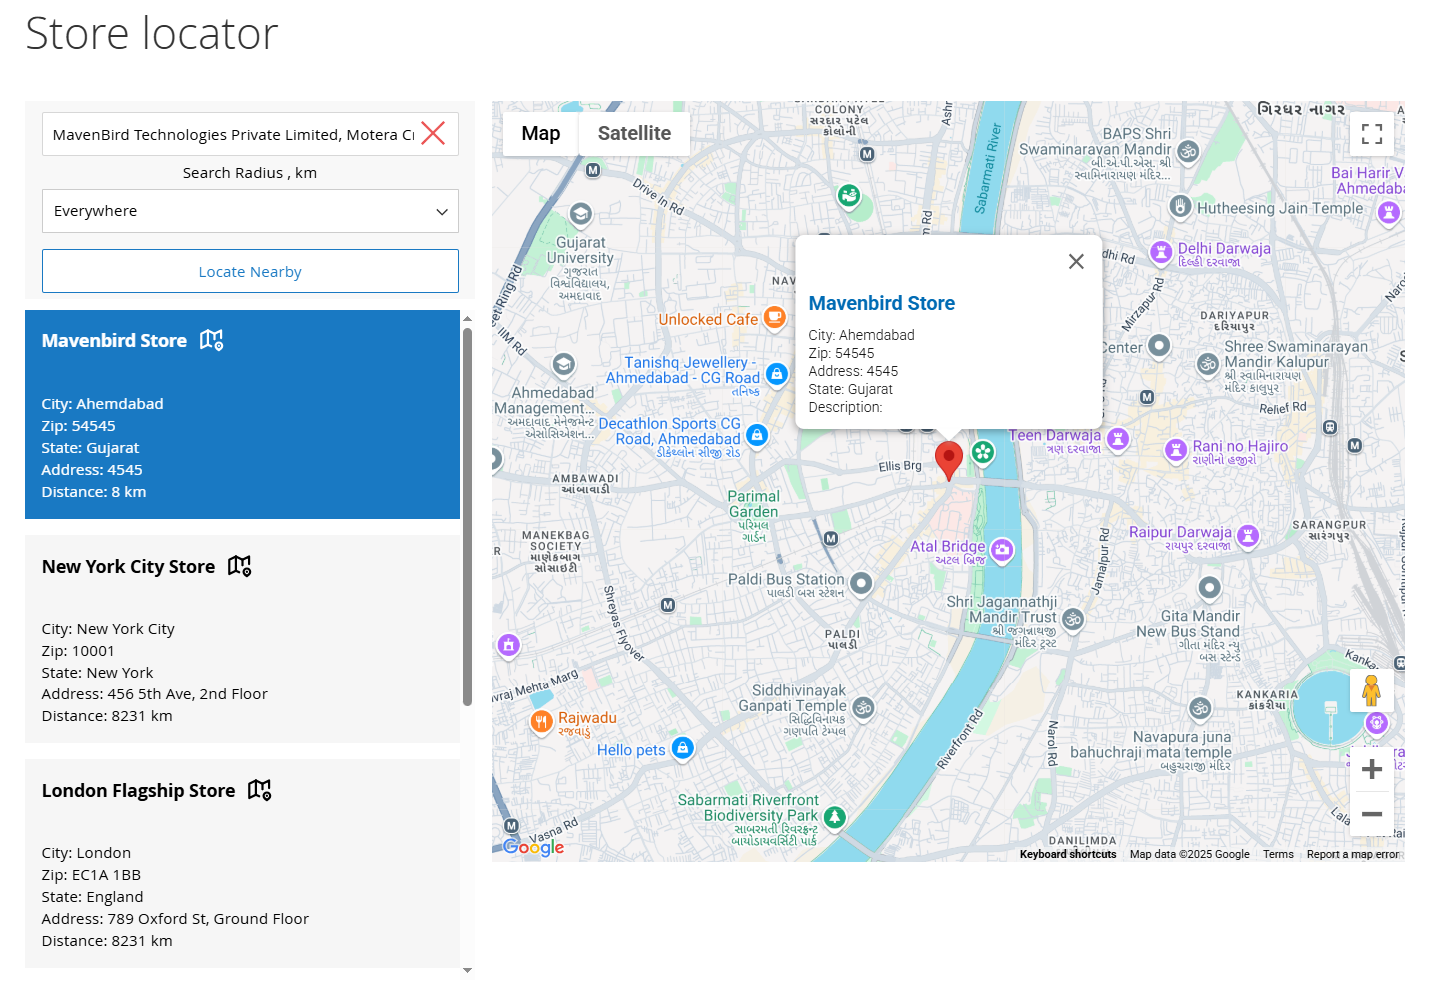Open map icon beside New York City Store

239,566
